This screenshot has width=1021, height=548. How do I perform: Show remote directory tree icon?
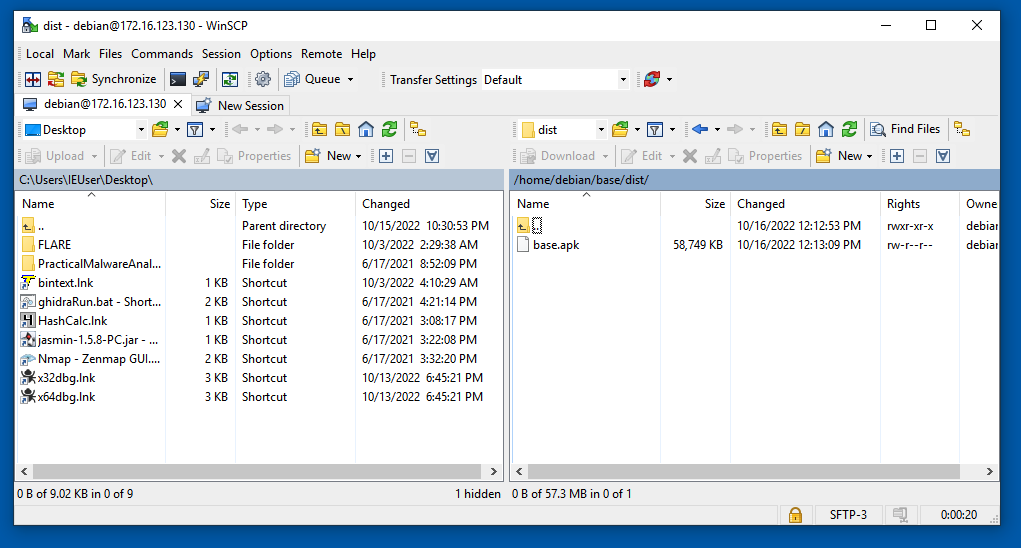point(962,129)
